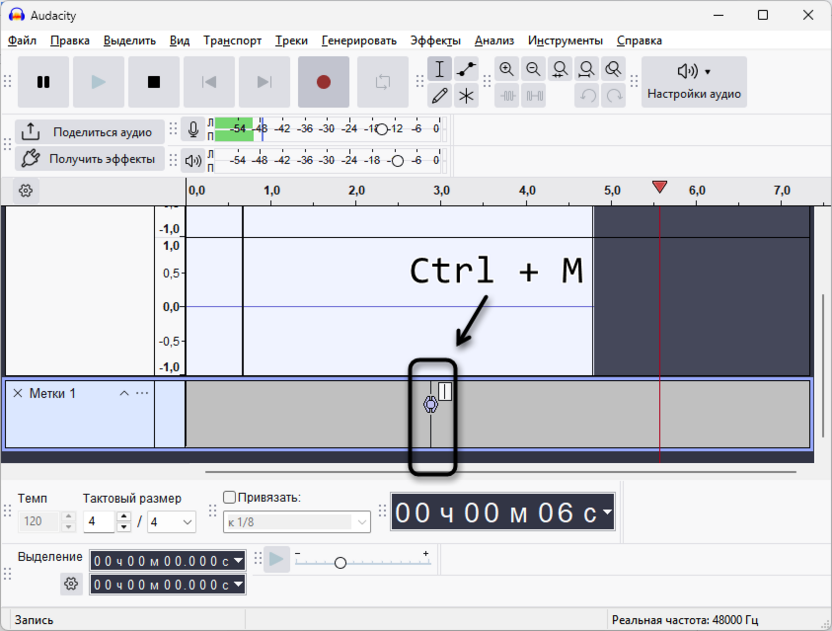832x631 pixels.
Task: Click the Получить эффекты button
Action: (x=90, y=159)
